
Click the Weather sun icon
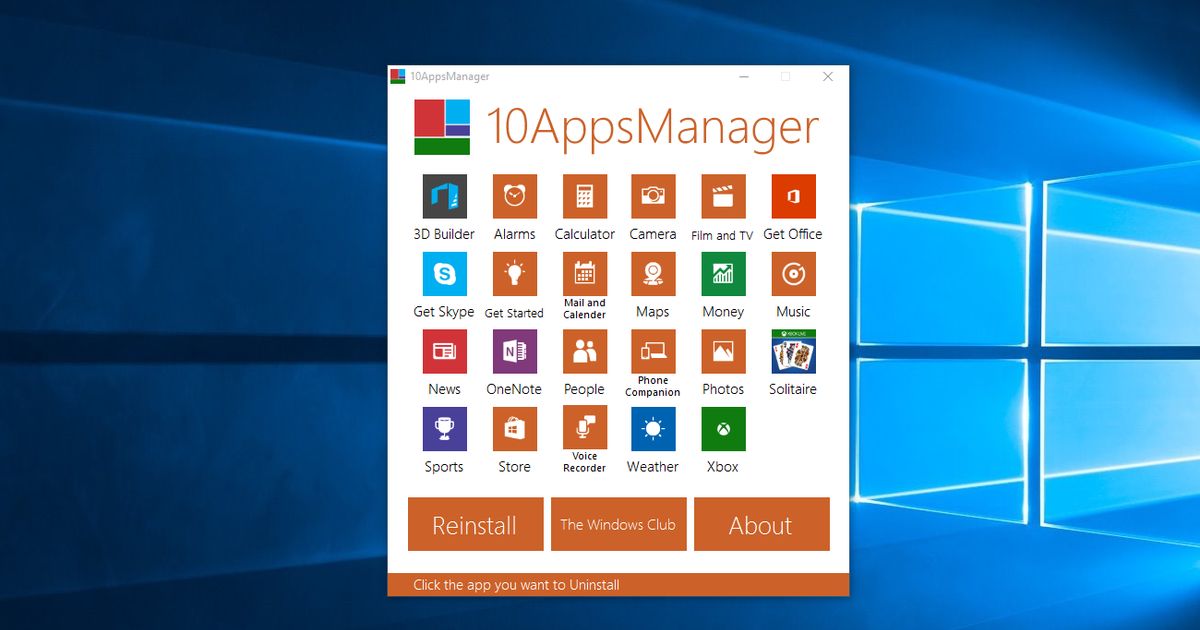pyautogui.click(x=653, y=428)
